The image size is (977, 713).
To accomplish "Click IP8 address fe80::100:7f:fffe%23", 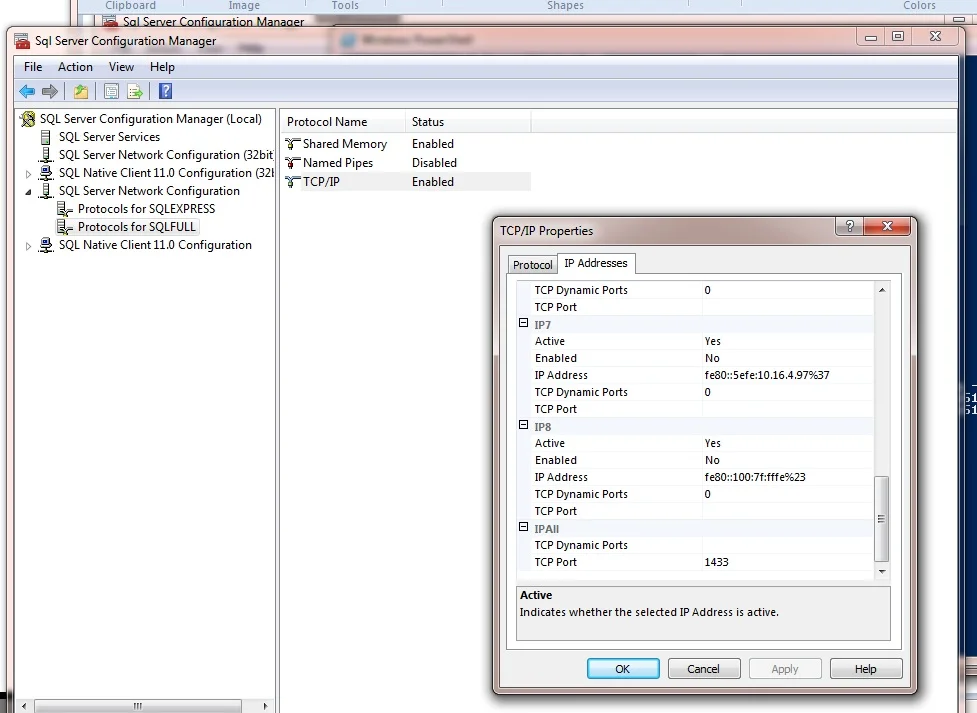I will pyautogui.click(x=788, y=477).
